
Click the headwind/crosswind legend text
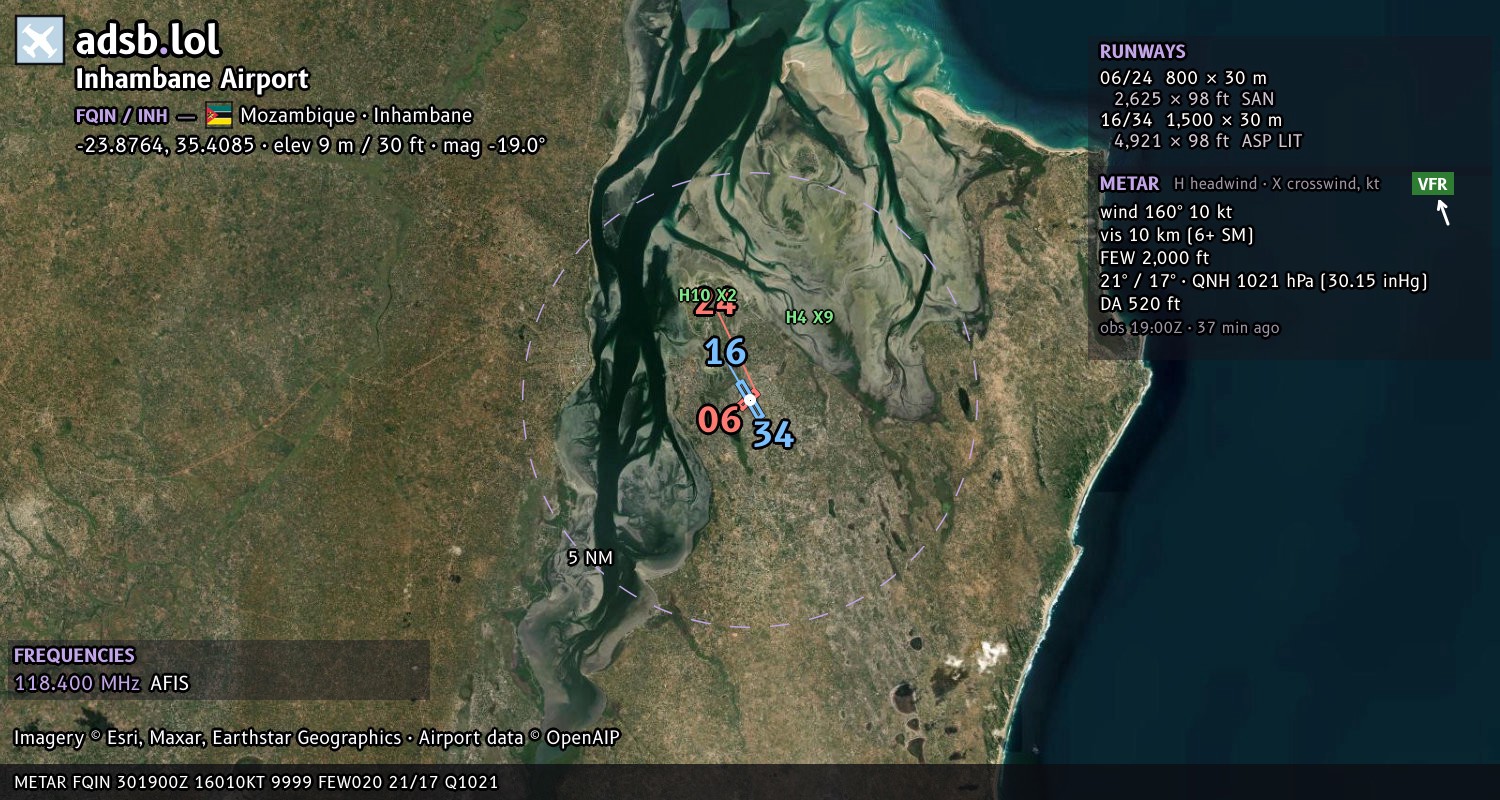coord(1276,184)
